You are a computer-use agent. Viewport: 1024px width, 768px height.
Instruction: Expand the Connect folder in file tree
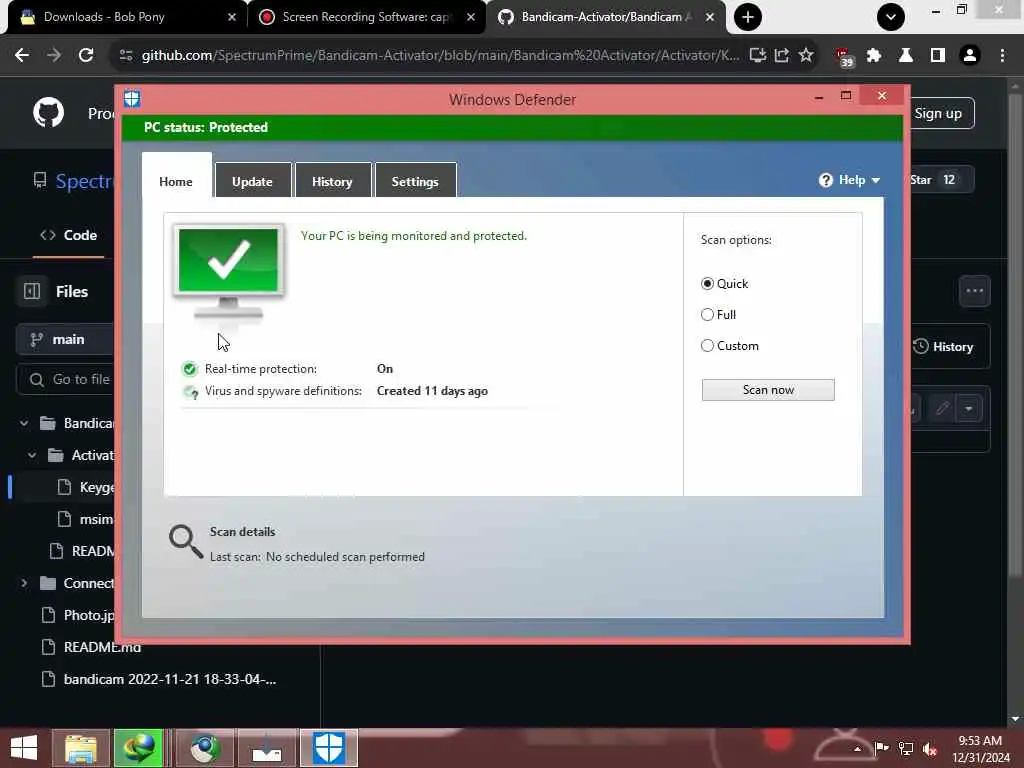point(24,583)
